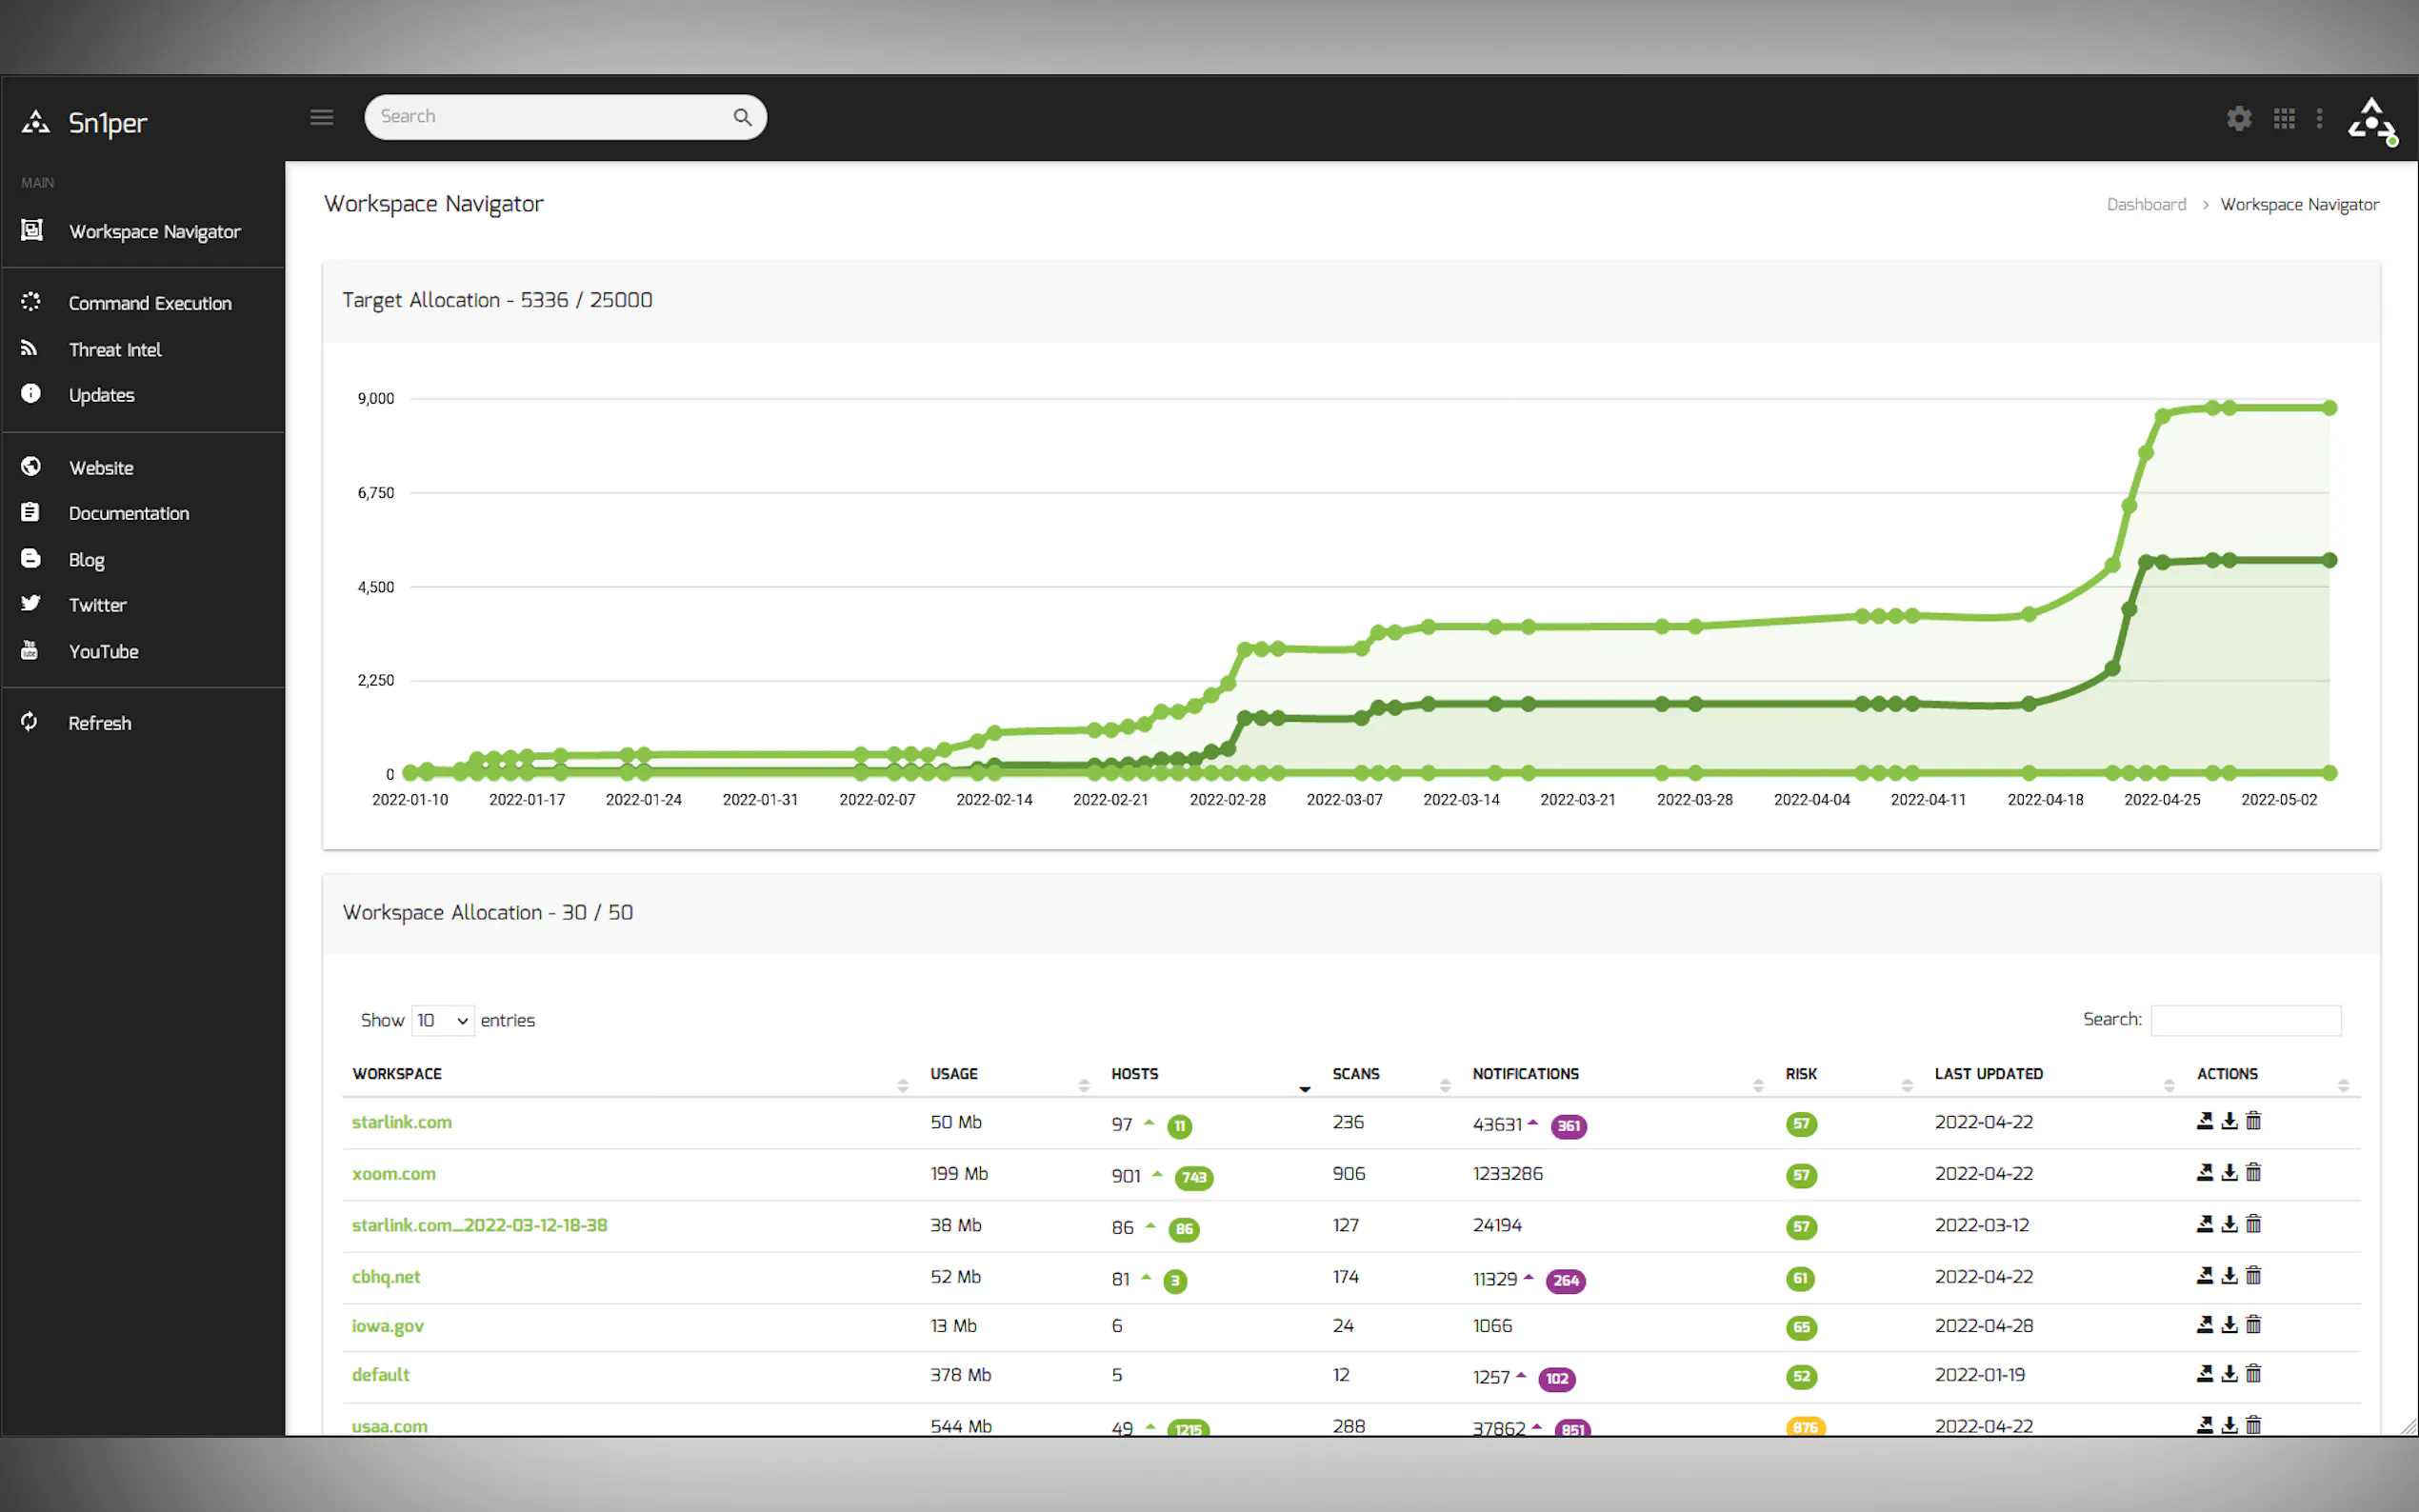Click the Dashboard breadcrumb link
This screenshot has height=1512, width=2419.
click(x=2146, y=204)
